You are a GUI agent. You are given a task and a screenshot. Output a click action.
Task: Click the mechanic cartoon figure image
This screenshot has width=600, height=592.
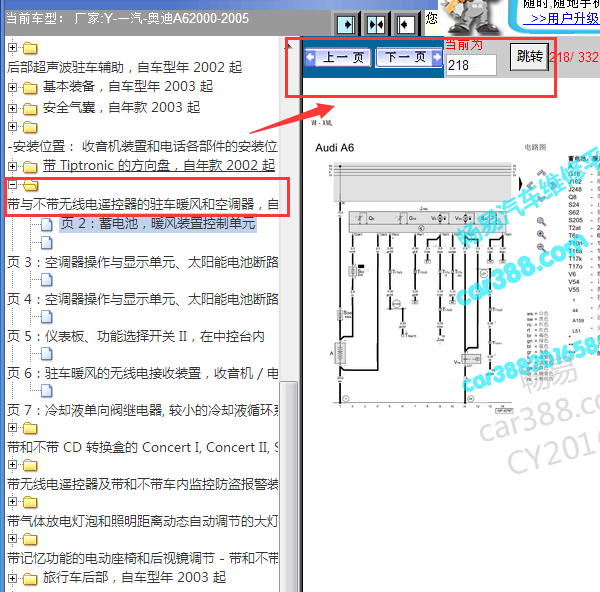tap(471, 17)
